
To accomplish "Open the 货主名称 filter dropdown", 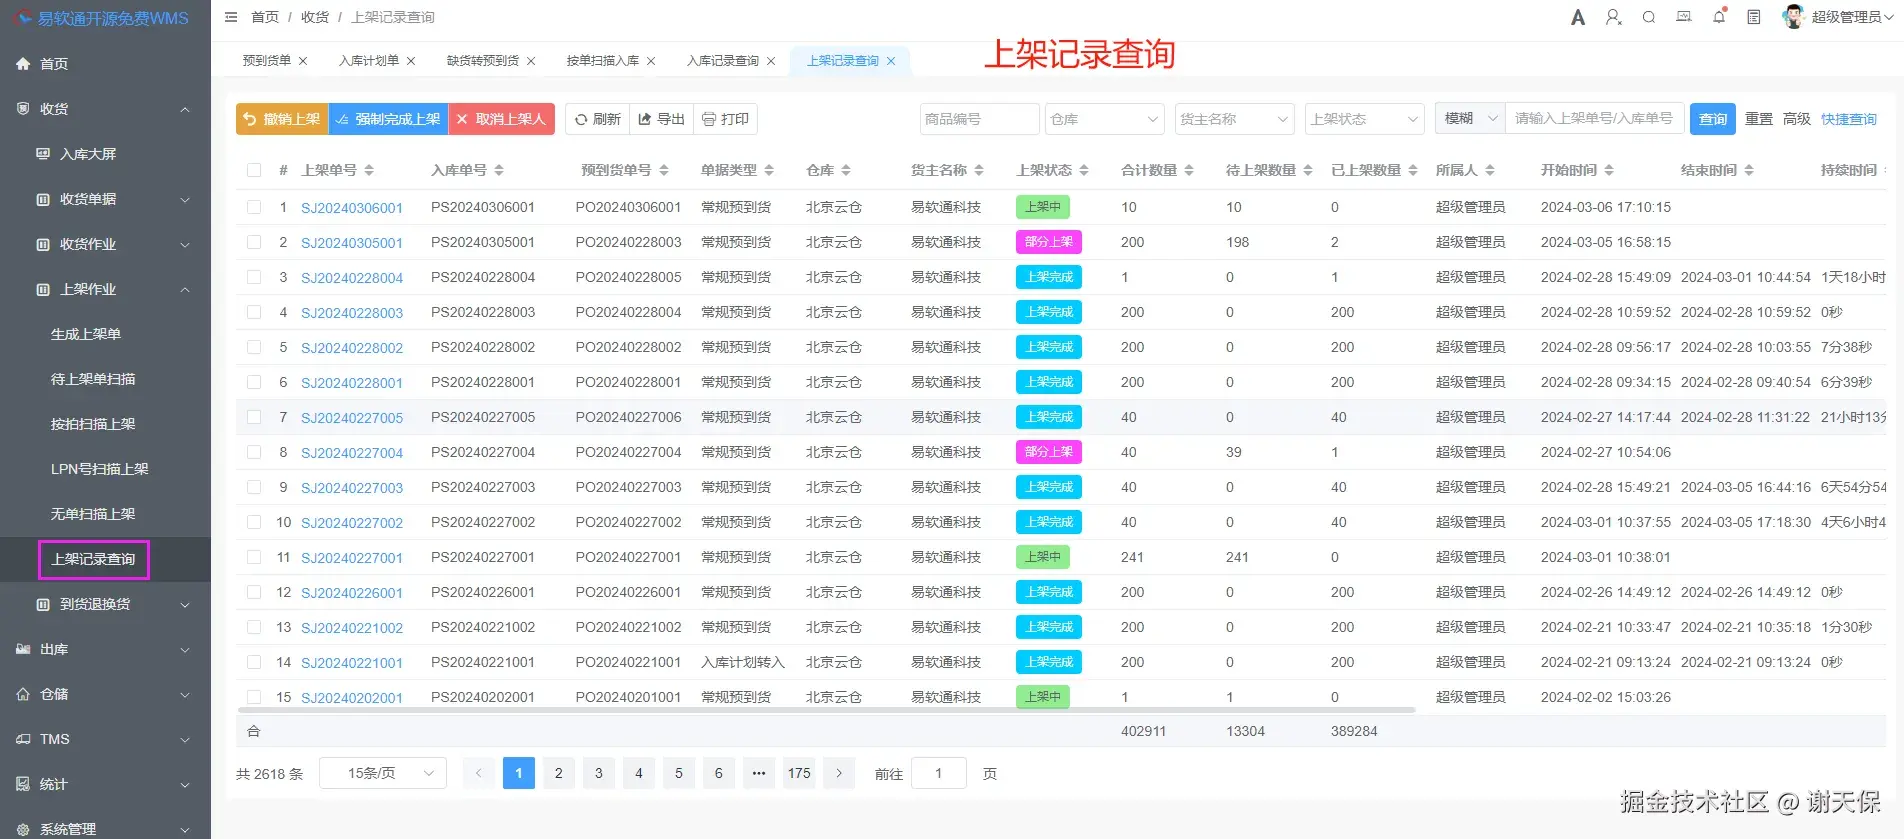I will [1234, 119].
